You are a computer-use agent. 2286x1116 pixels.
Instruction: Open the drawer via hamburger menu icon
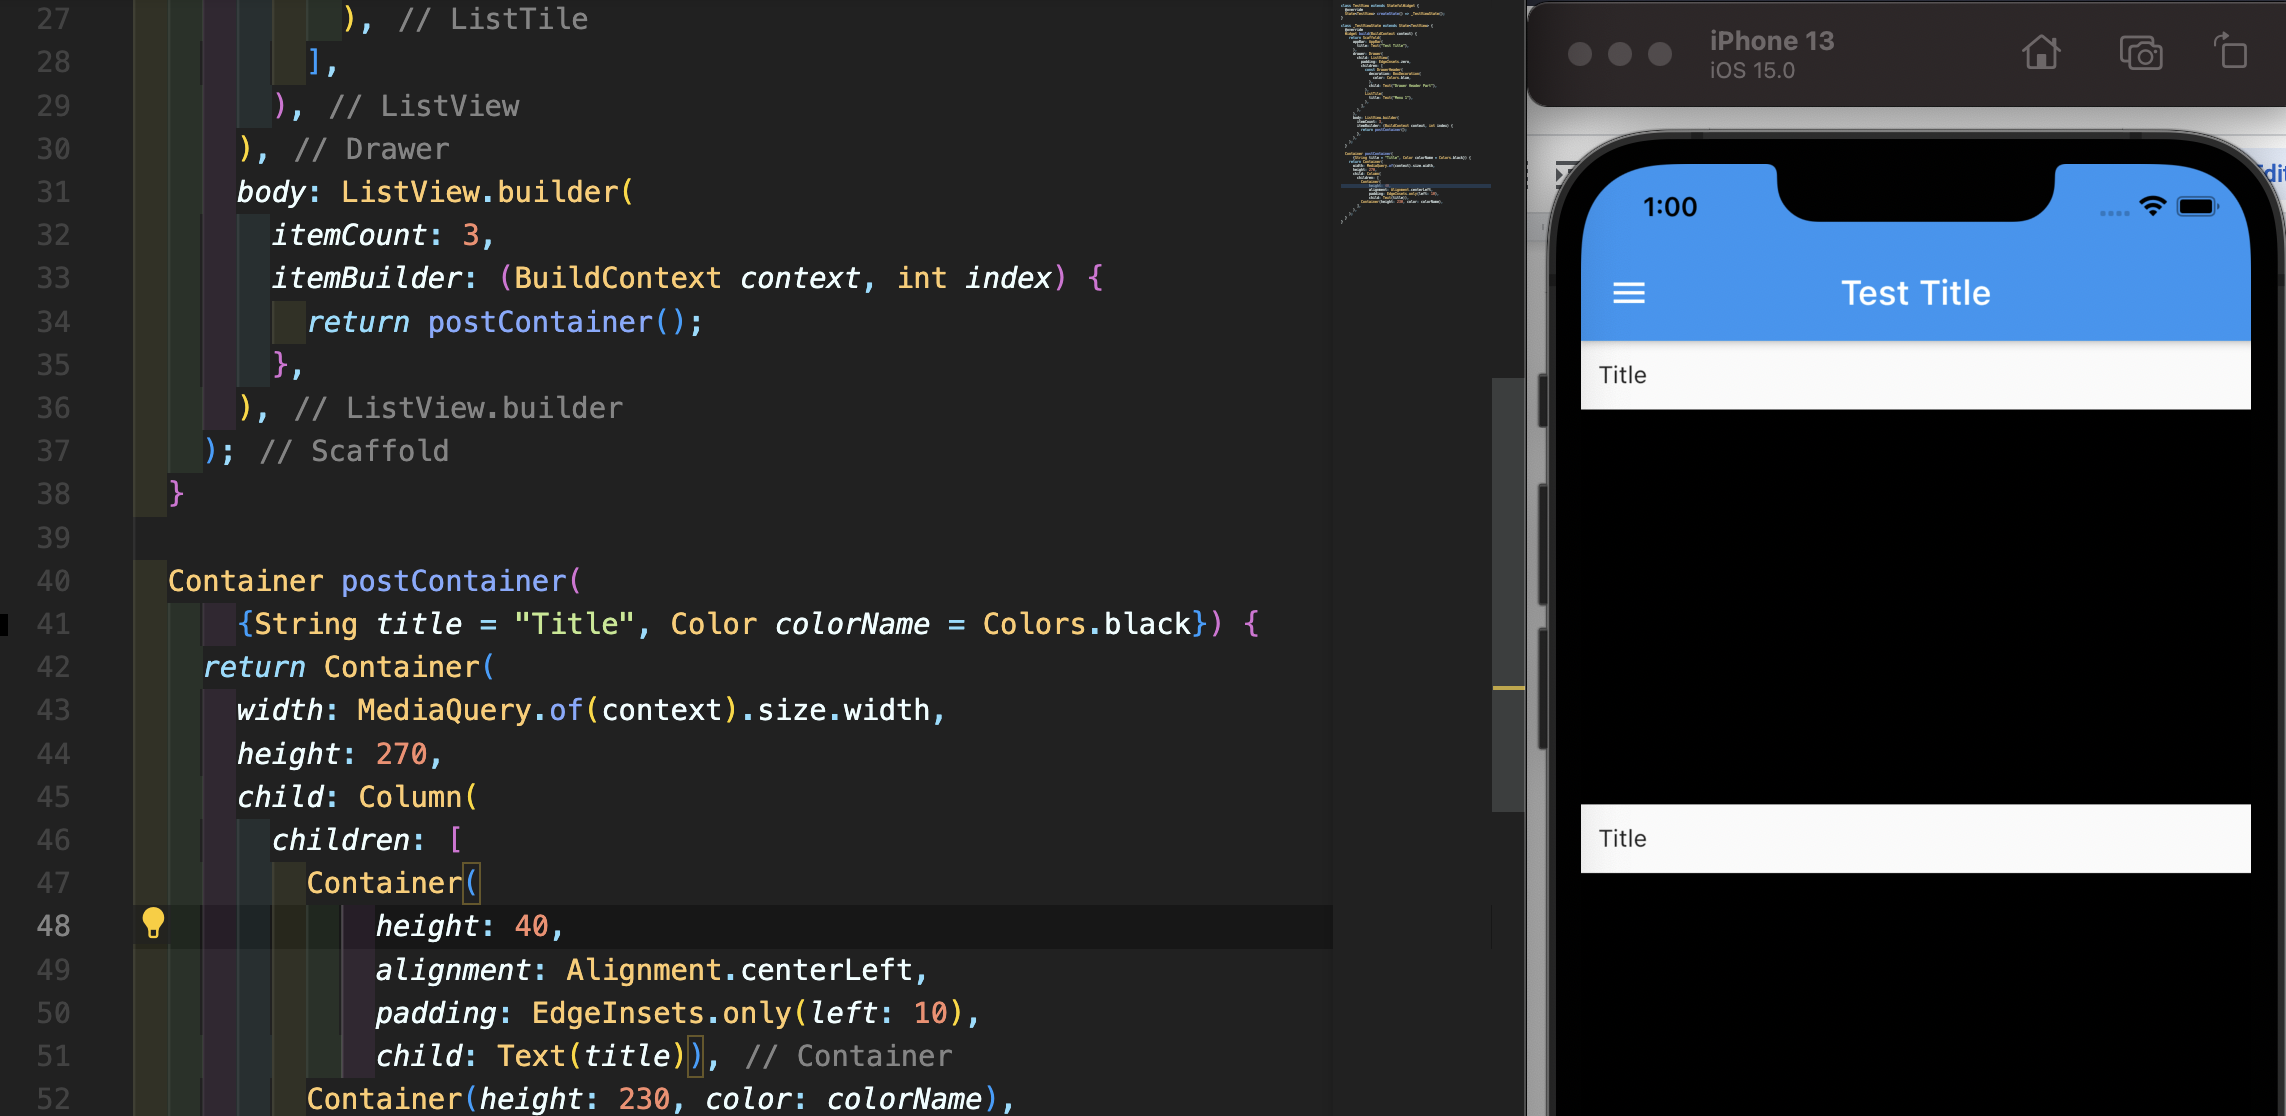1628,293
